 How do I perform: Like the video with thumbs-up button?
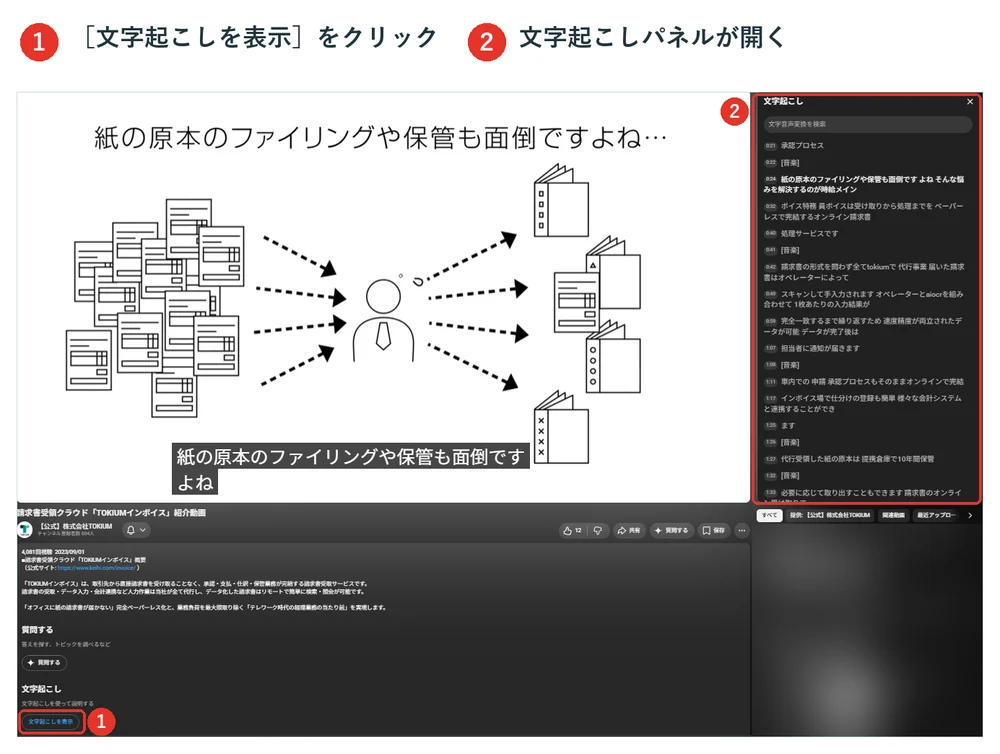572,531
